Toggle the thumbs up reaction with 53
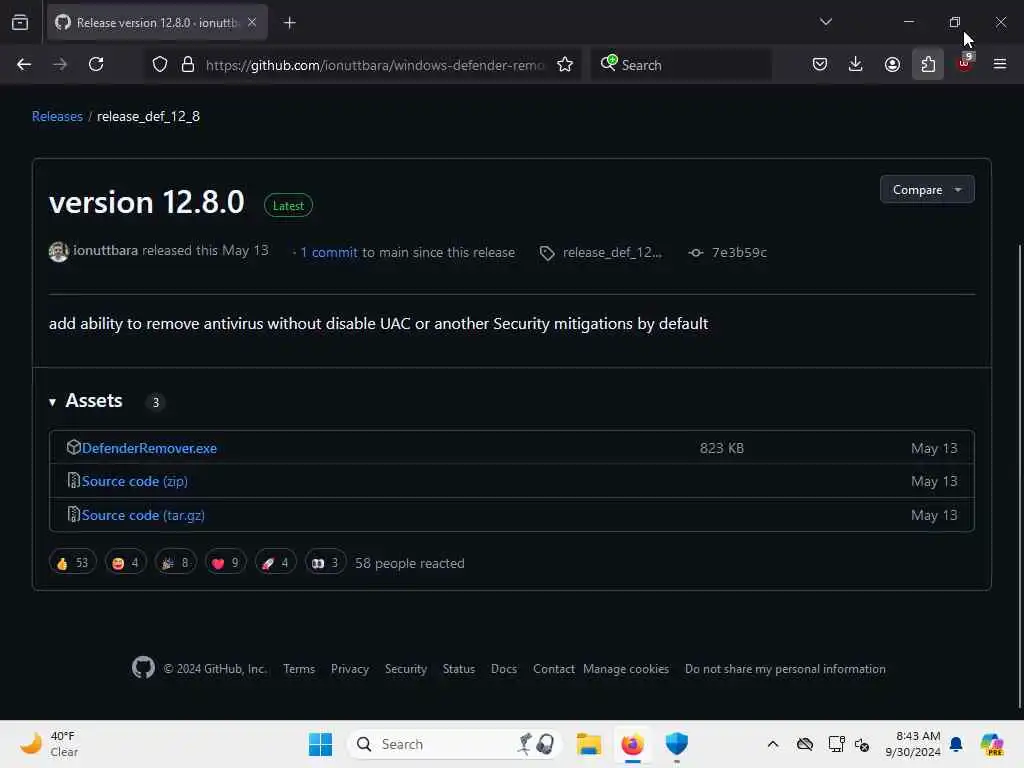 (x=72, y=562)
